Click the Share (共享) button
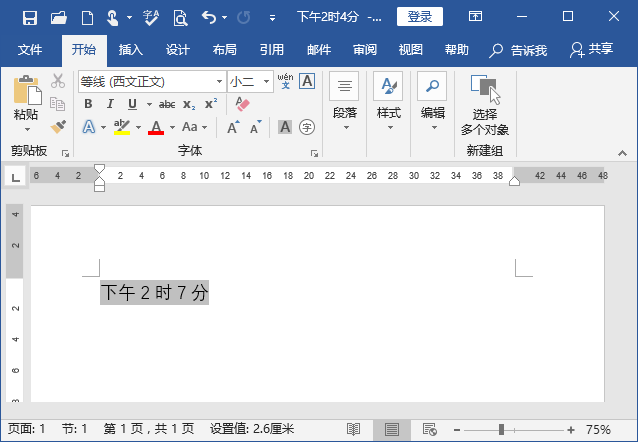638x442 pixels. tap(592, 50)
